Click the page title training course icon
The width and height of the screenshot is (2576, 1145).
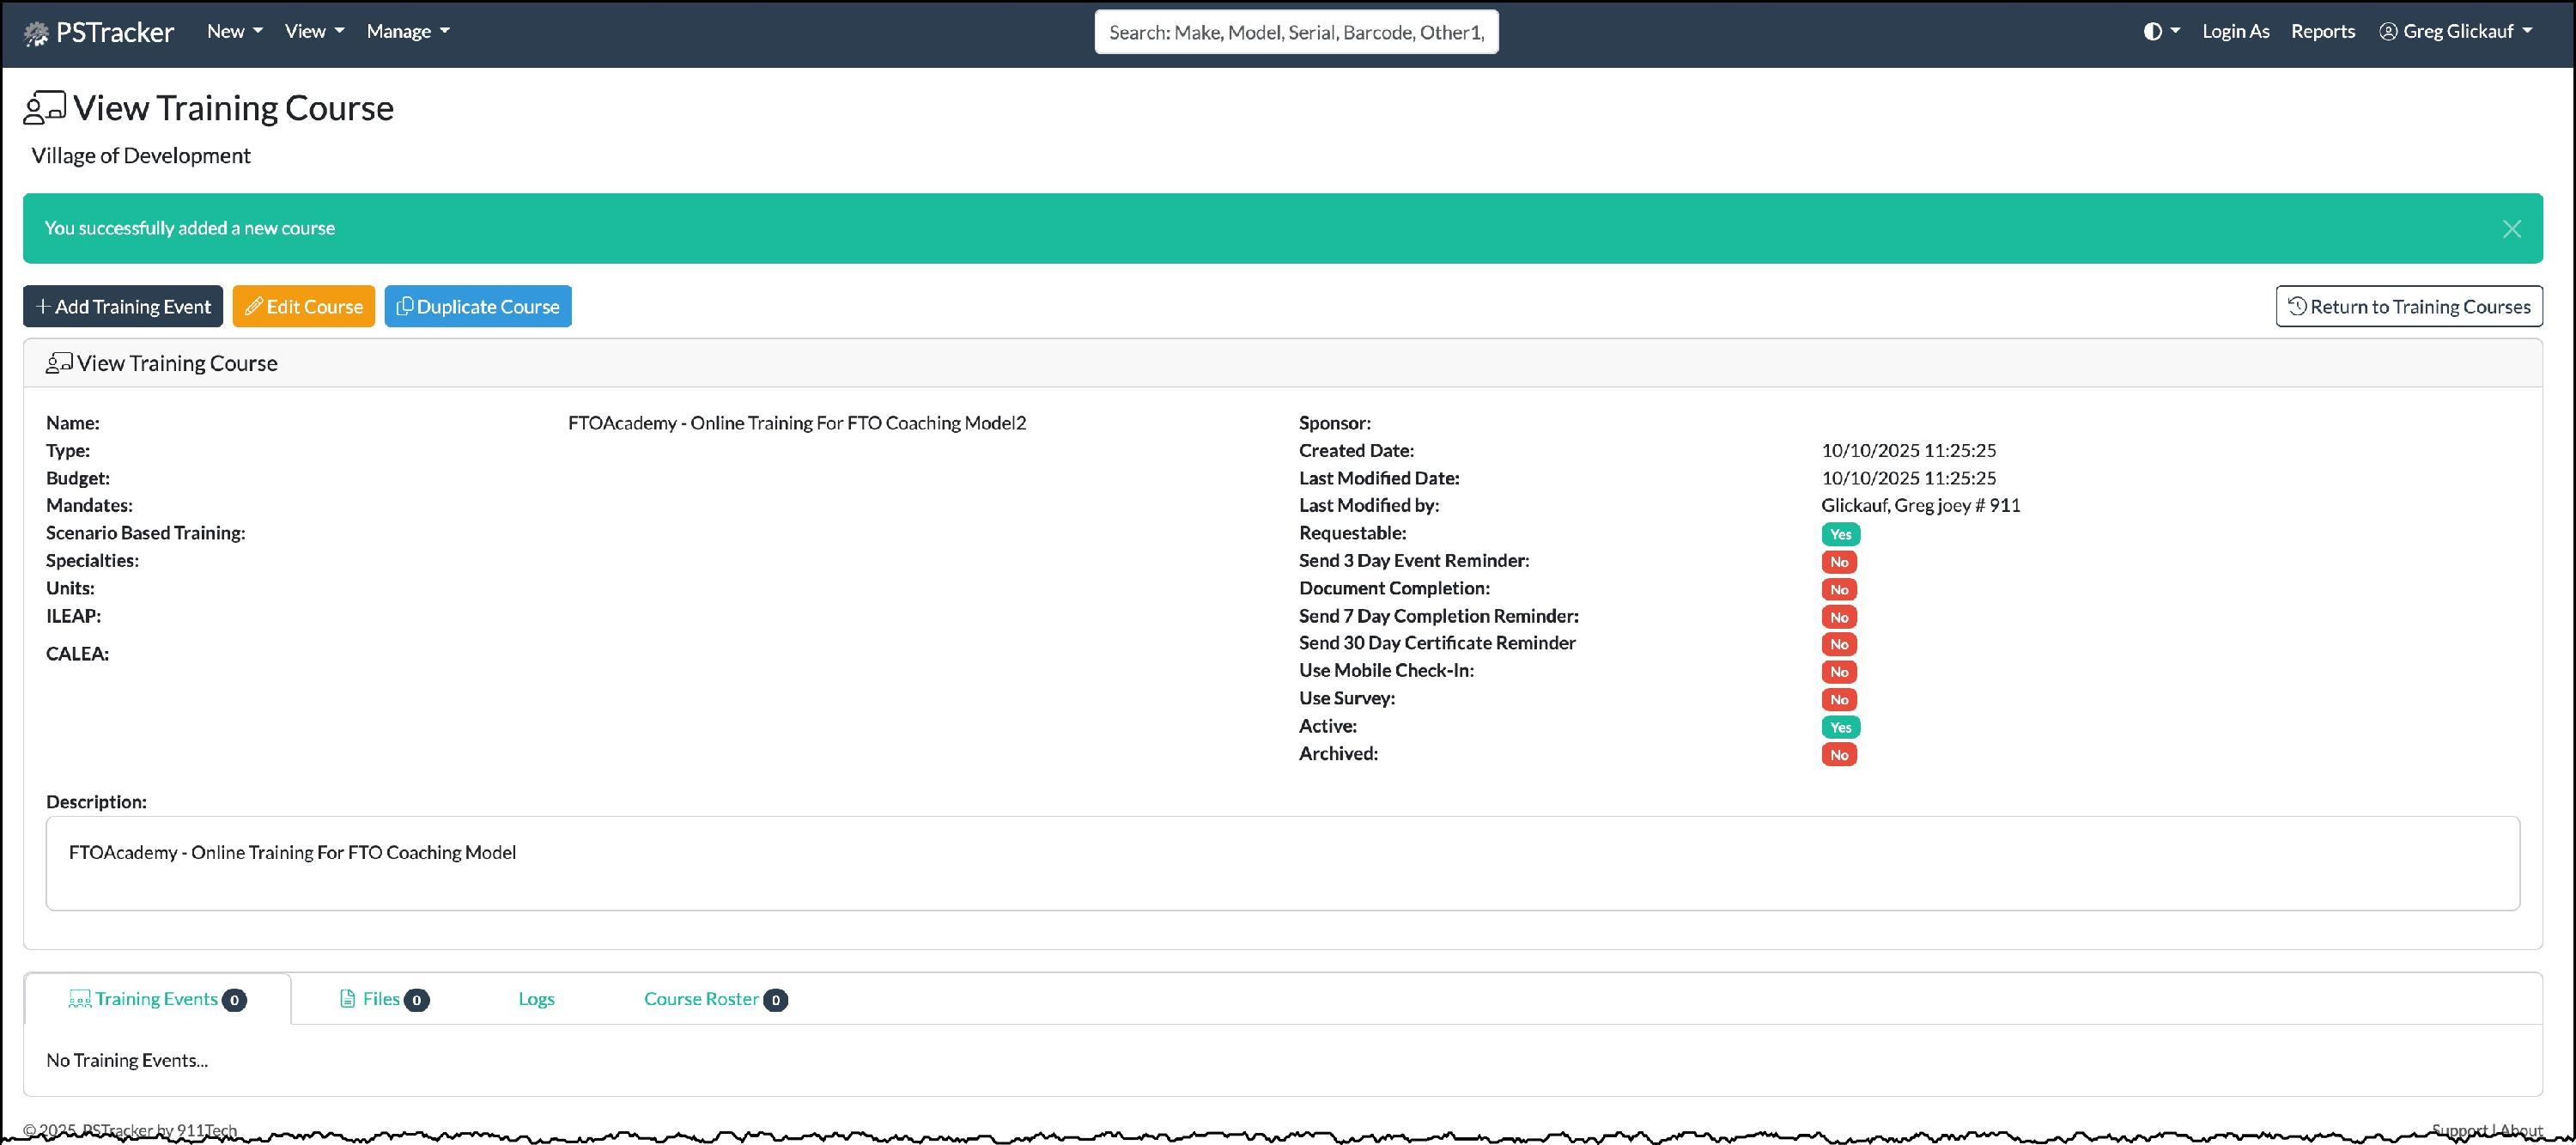pyautogui.click(x=44, y=107)
